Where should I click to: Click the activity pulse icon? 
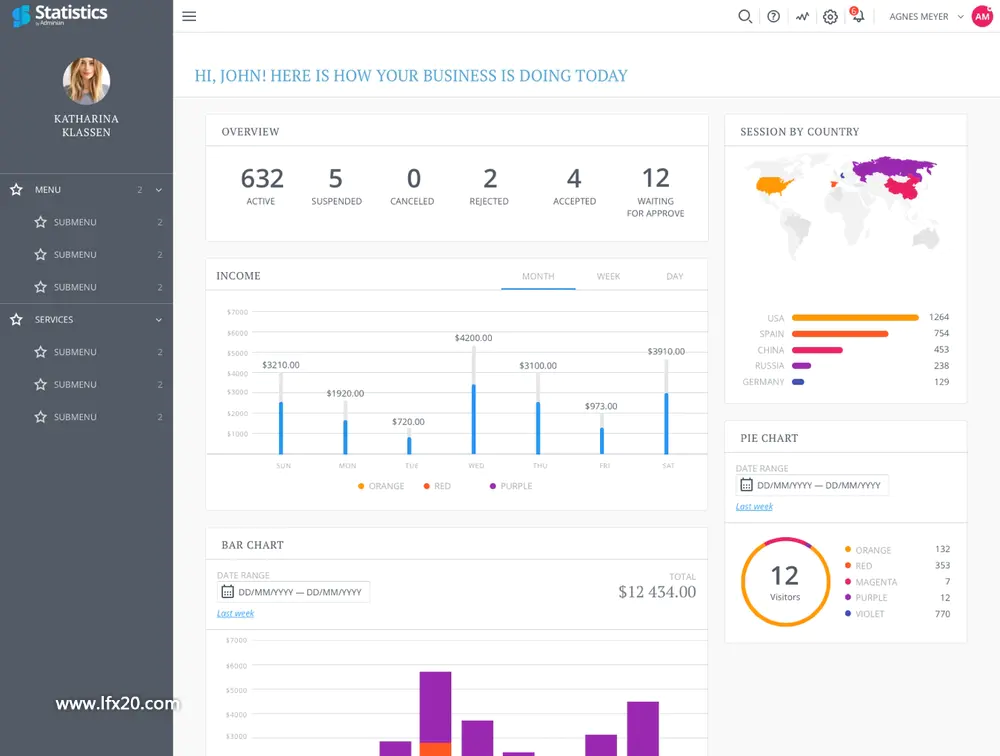tap(802, 17)
